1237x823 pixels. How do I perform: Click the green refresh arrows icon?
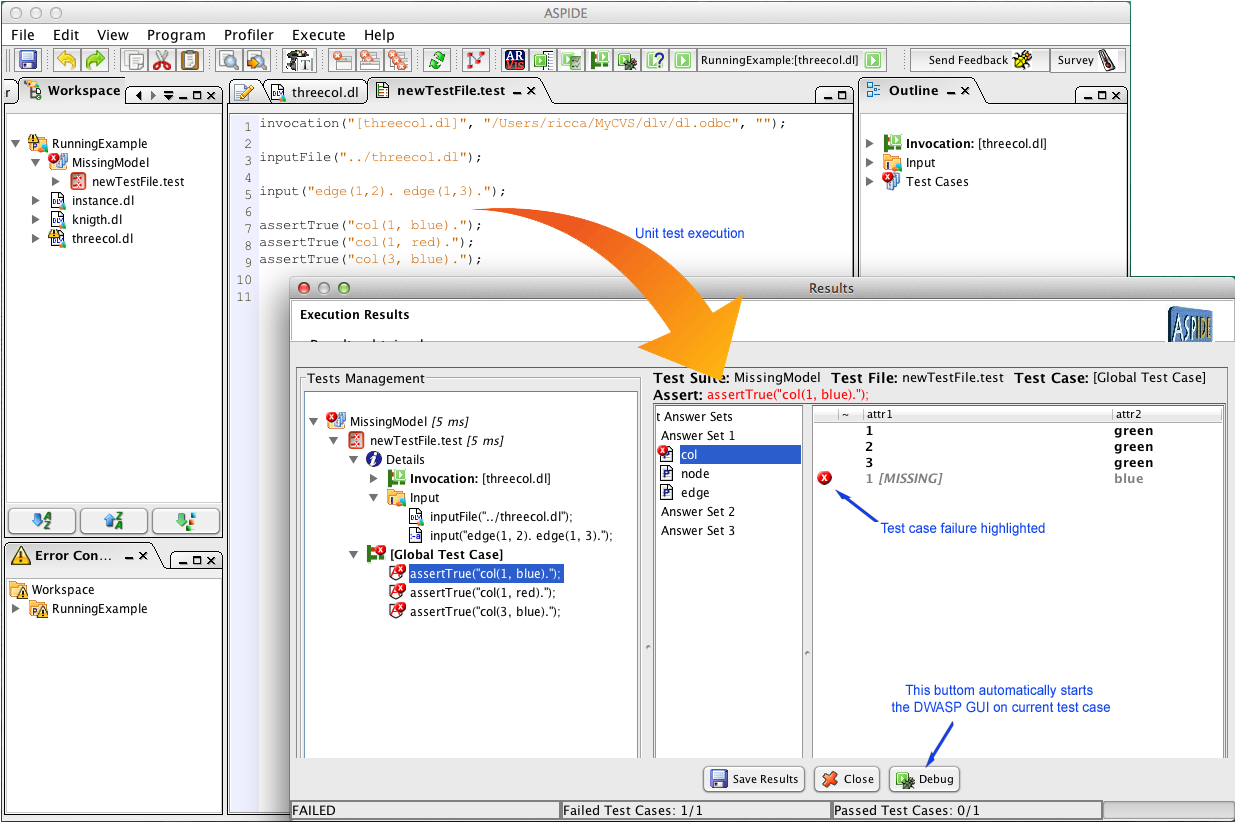tap(436, 60)
